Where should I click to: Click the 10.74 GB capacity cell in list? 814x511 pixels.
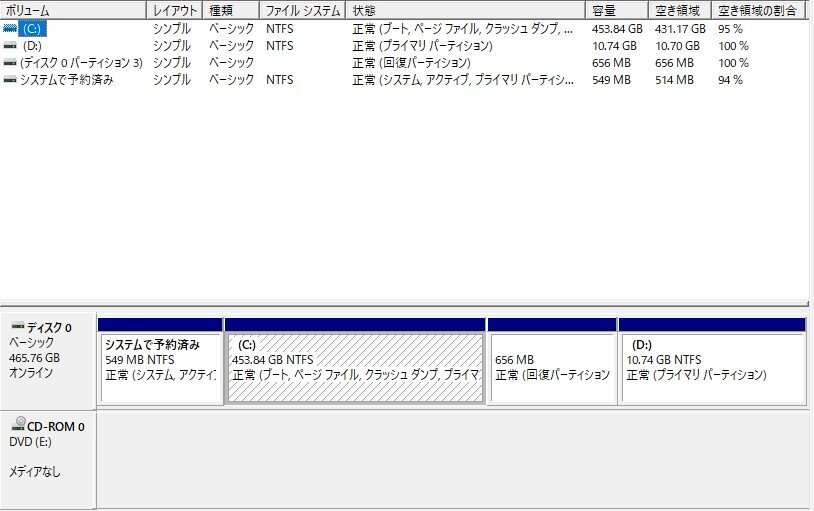click(x=614, y=46)
